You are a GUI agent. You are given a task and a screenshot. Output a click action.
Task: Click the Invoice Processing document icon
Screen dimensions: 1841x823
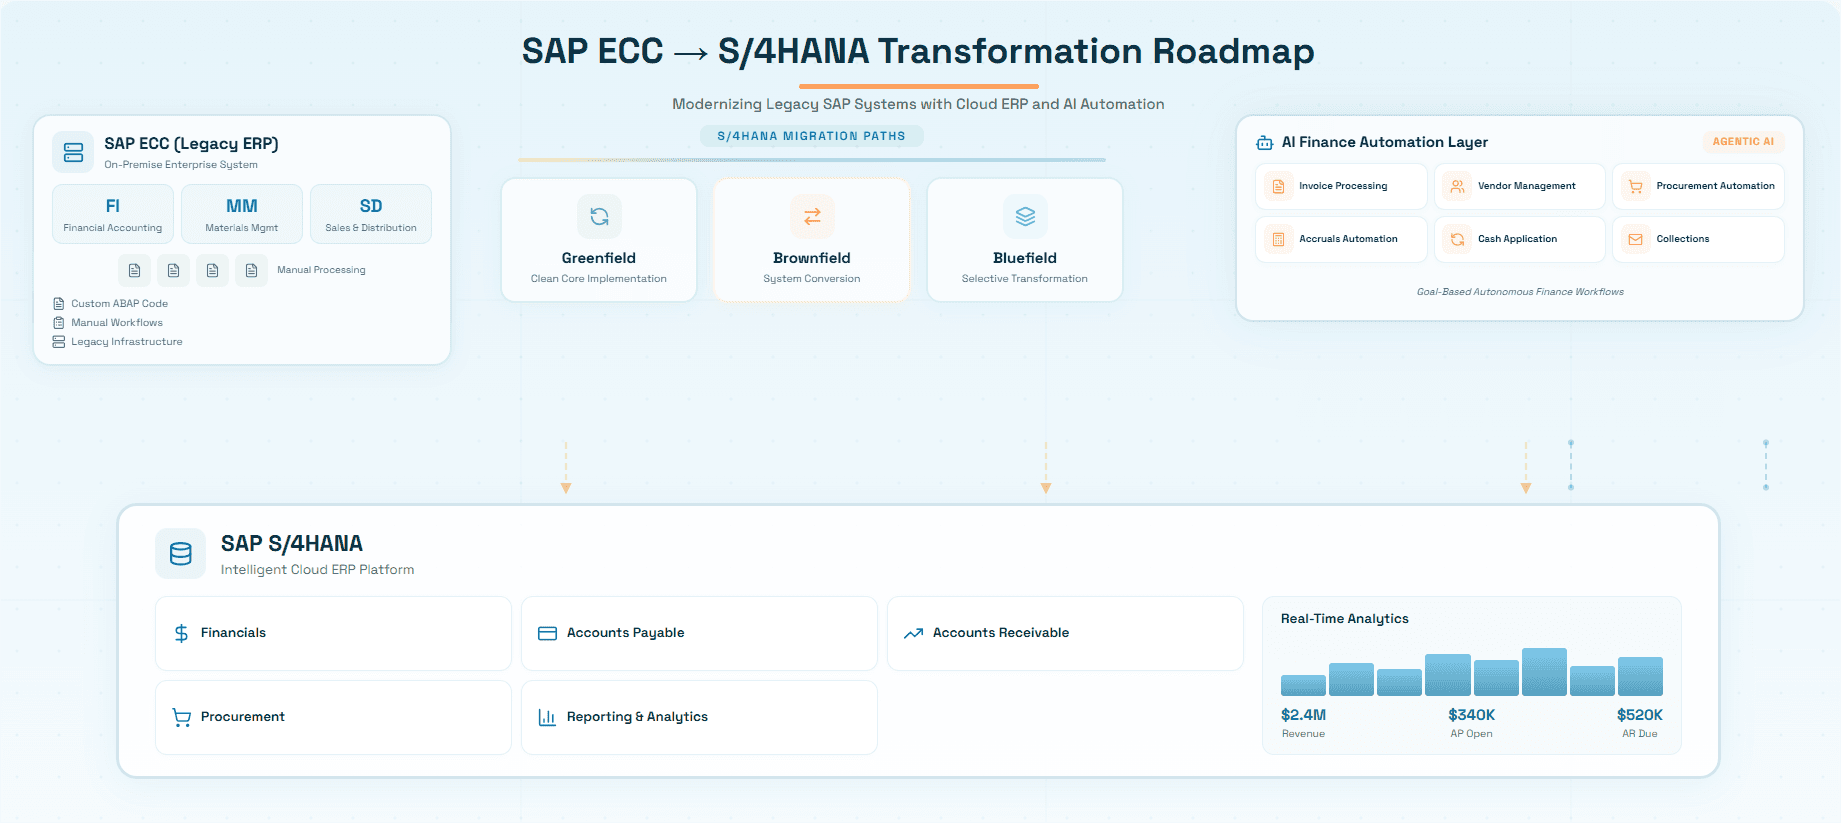[x=1278, y=186]
